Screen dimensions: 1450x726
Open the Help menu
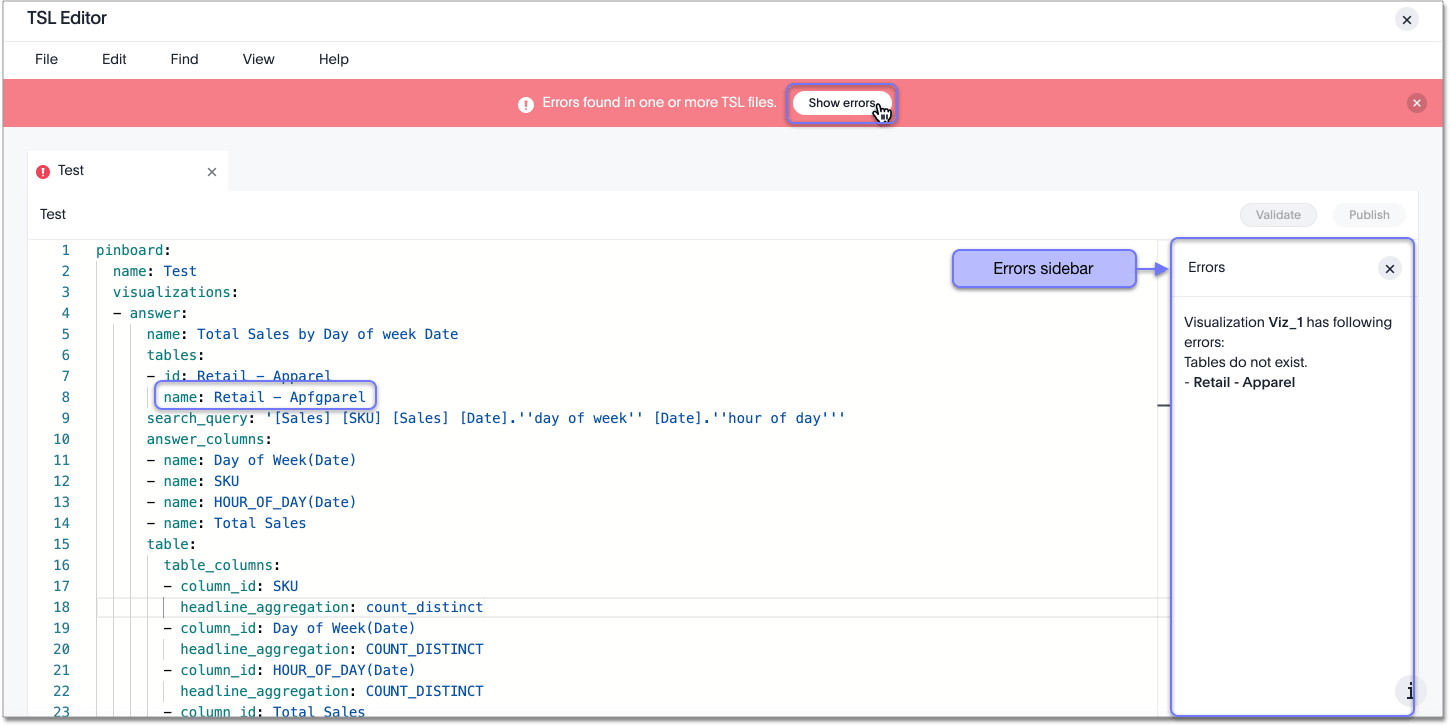[333, 59]
